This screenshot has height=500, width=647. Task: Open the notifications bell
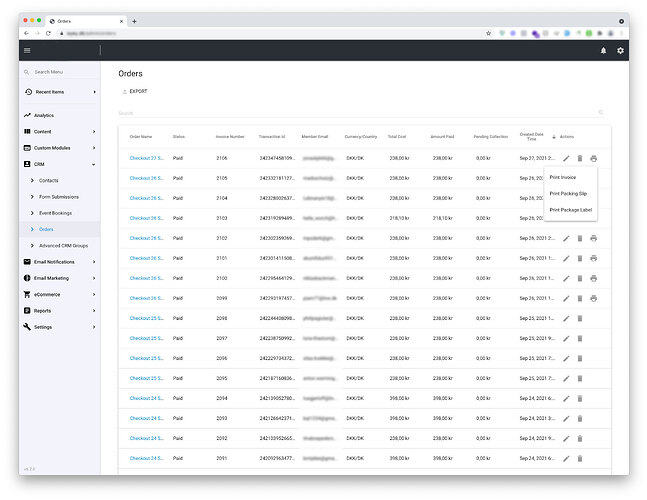(603, 50)
